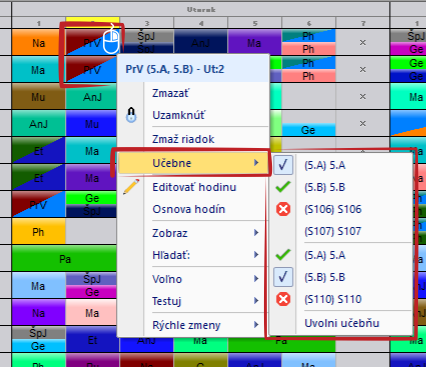Click the red X icon next to S110
426x367 pixels.
click(x=283, y=299)
